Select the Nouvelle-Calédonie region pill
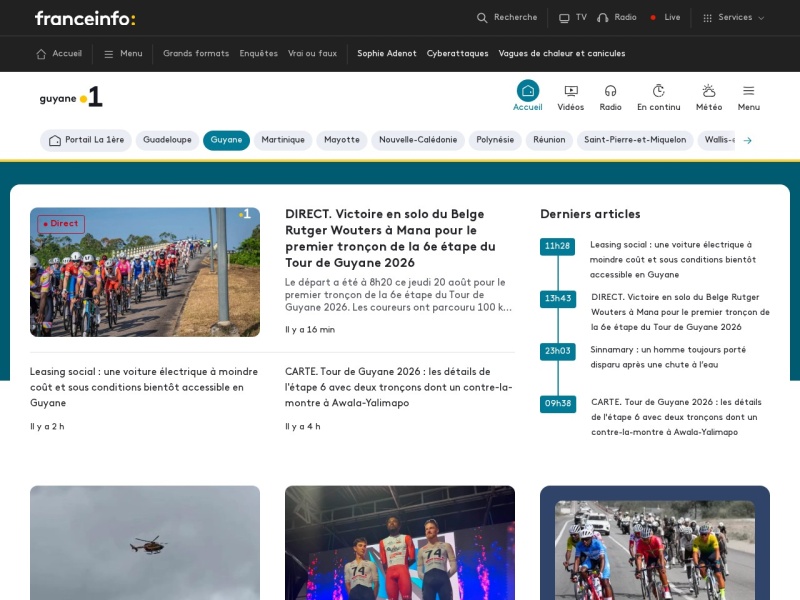The image size is (800, 600). coord(418,140)
